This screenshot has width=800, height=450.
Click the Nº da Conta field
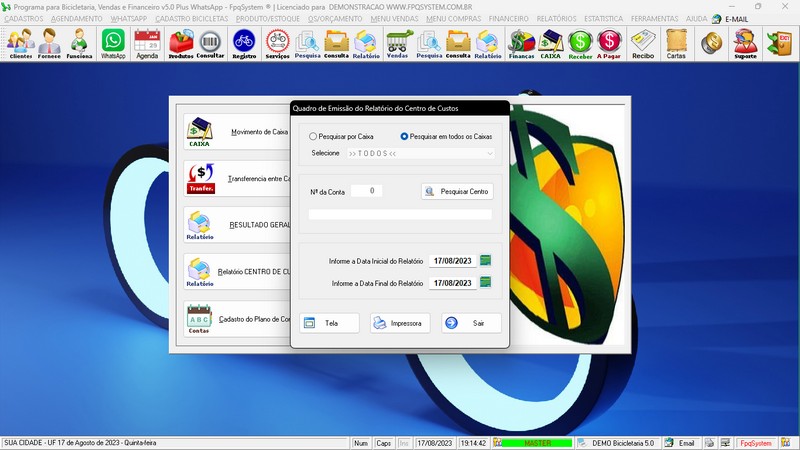coord(366,191)
